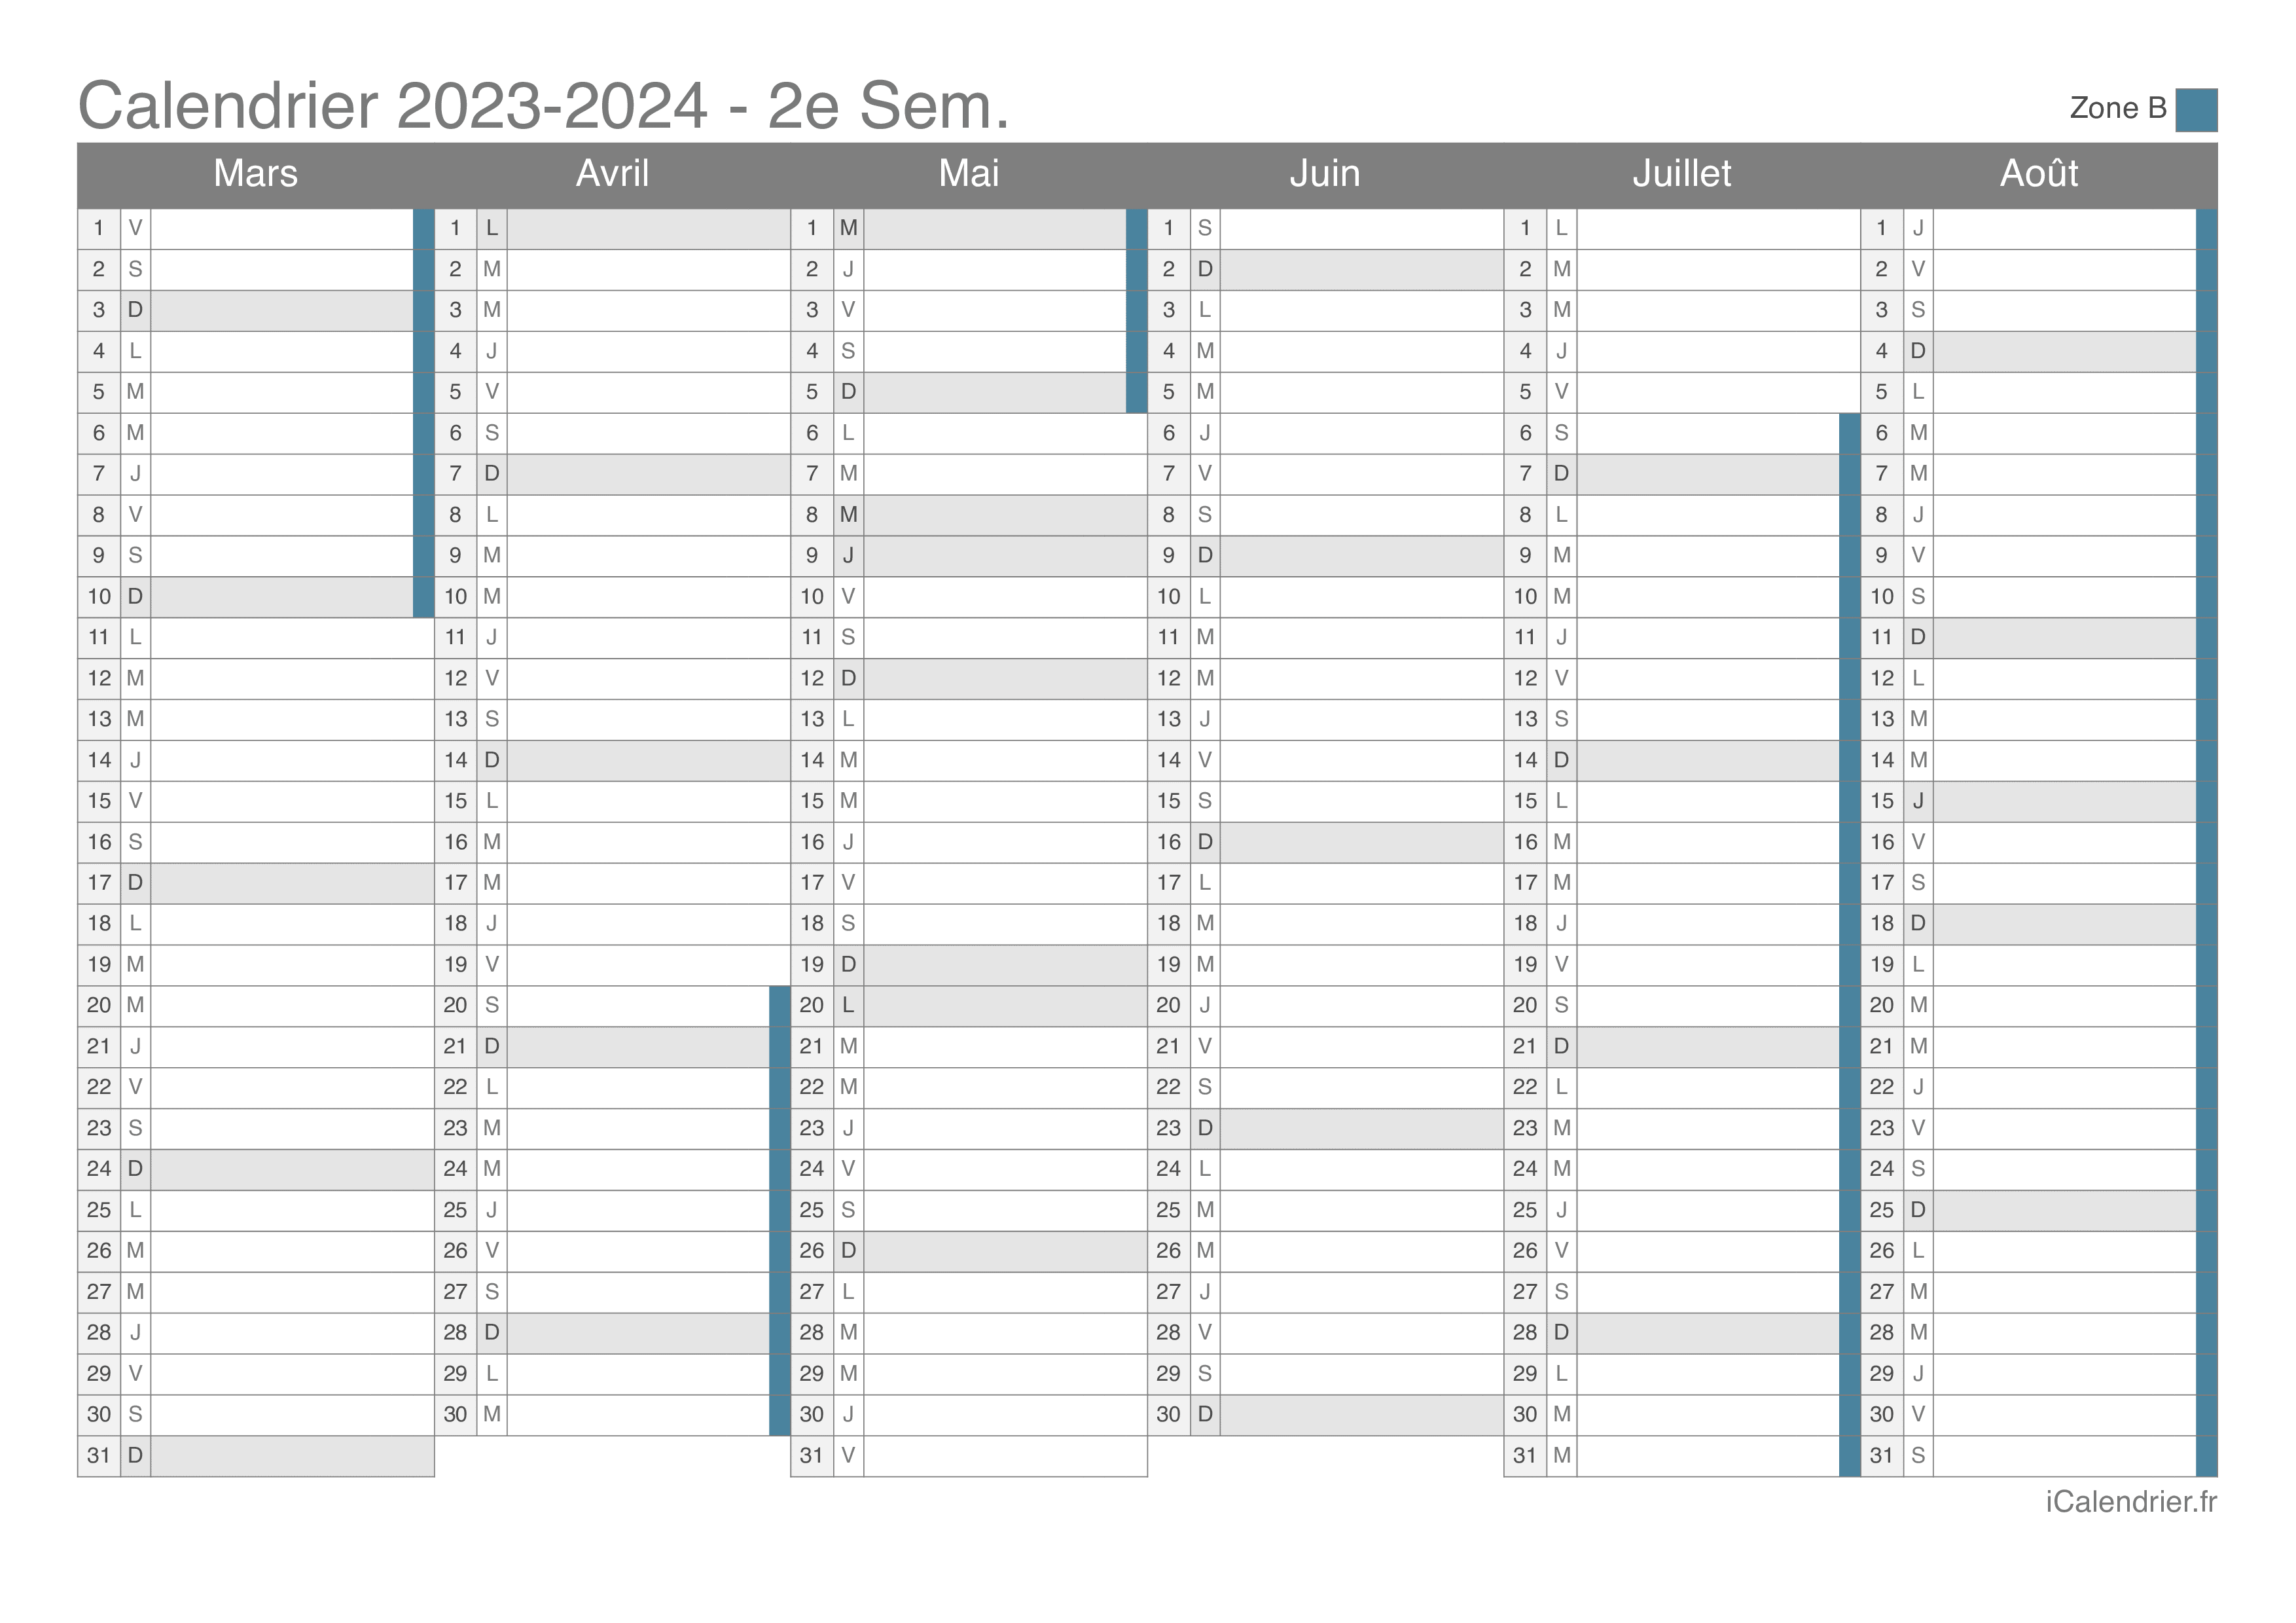This screenshot has height=1623, width=2296.
Task: Click the Avril 20 S row
Action: click(x=612, y=1006)
